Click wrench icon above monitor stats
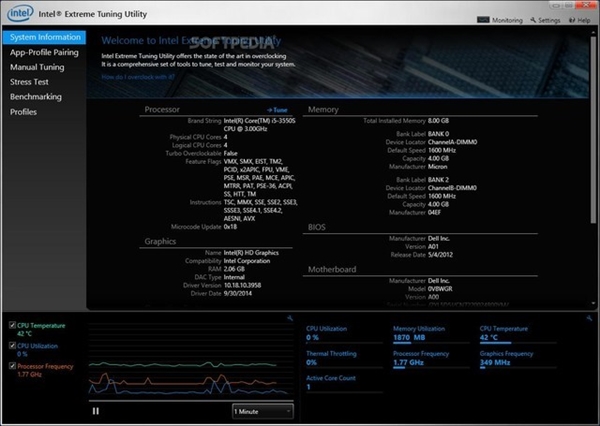The image size is (600, 426). 589,318
